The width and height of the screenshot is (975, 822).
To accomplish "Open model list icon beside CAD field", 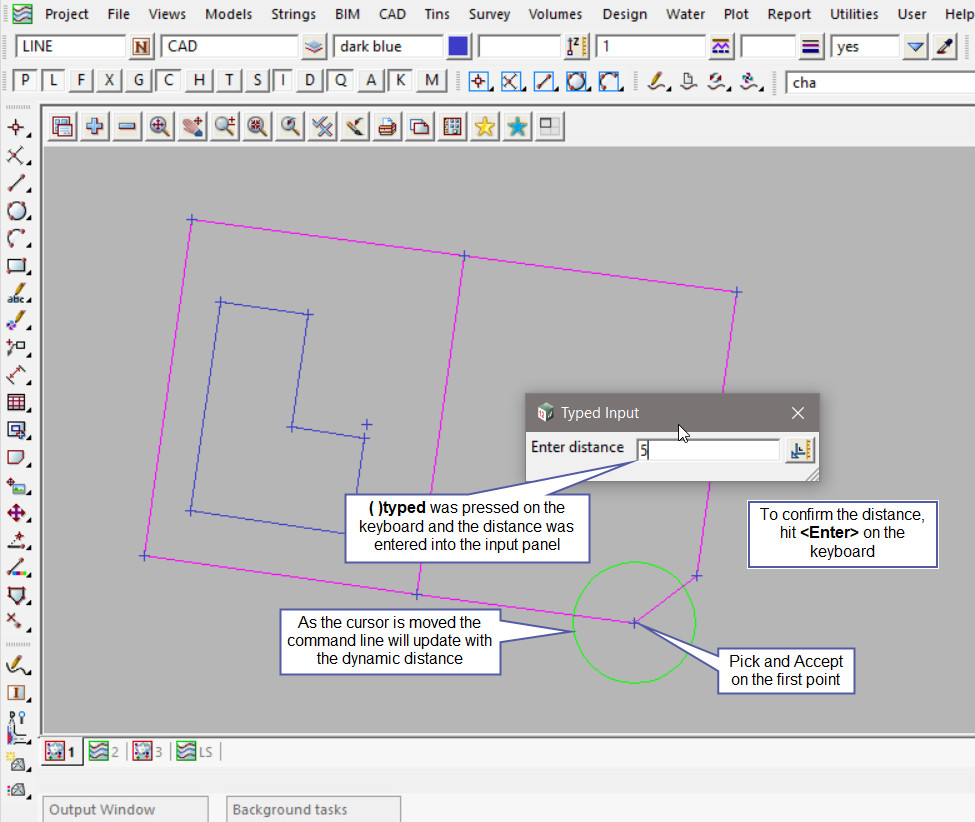I will pos(315,47).
